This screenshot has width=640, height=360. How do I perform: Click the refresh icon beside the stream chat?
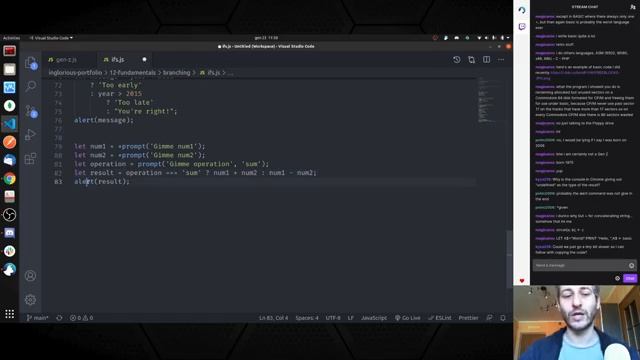pyautogui.click(x=522, y=10)
